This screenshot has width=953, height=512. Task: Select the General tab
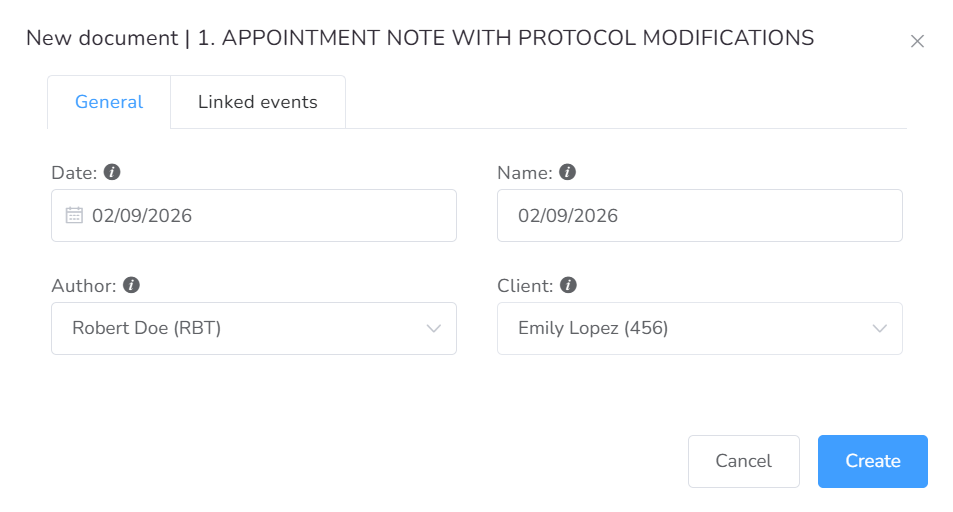109,102
